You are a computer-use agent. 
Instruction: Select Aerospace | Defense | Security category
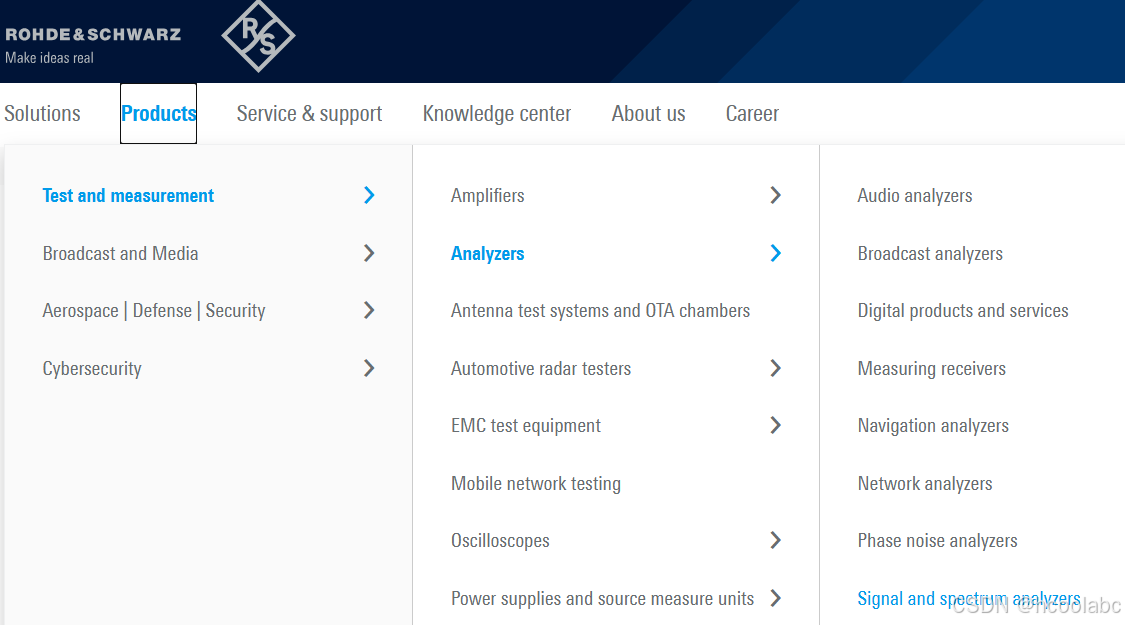tap(154, 311)
